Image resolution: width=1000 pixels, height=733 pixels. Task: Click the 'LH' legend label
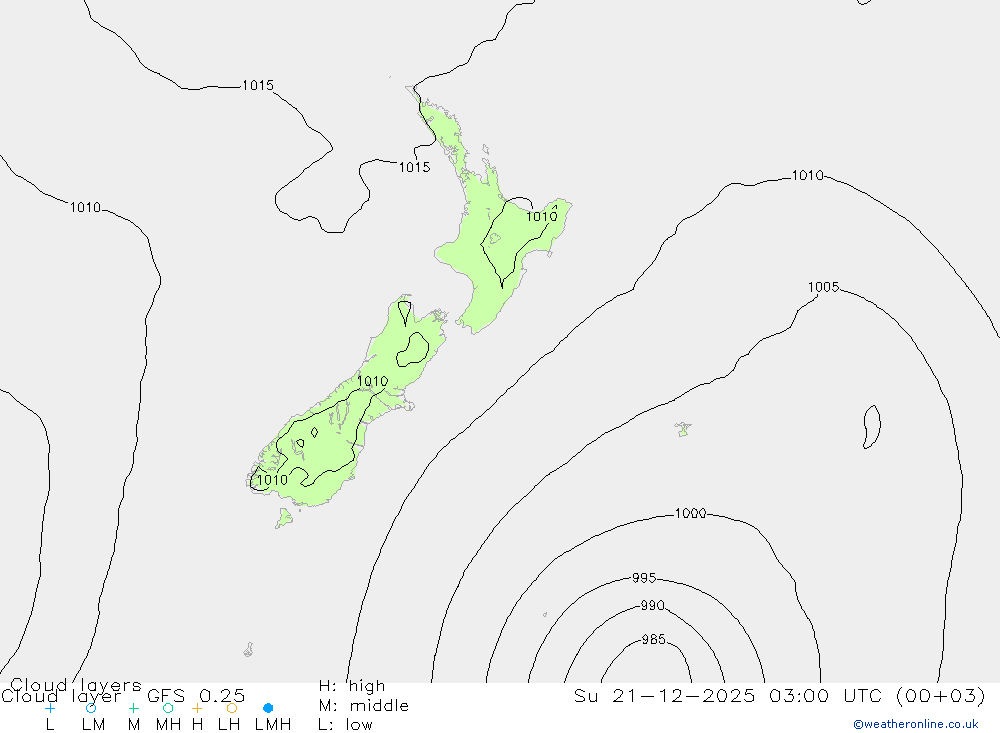(229, 725)
